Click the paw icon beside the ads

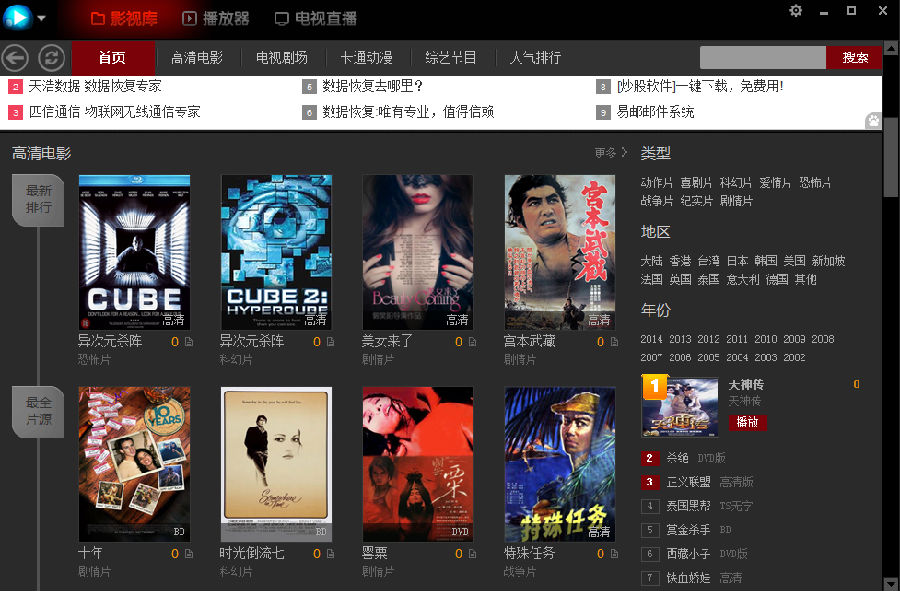point(873,121)
